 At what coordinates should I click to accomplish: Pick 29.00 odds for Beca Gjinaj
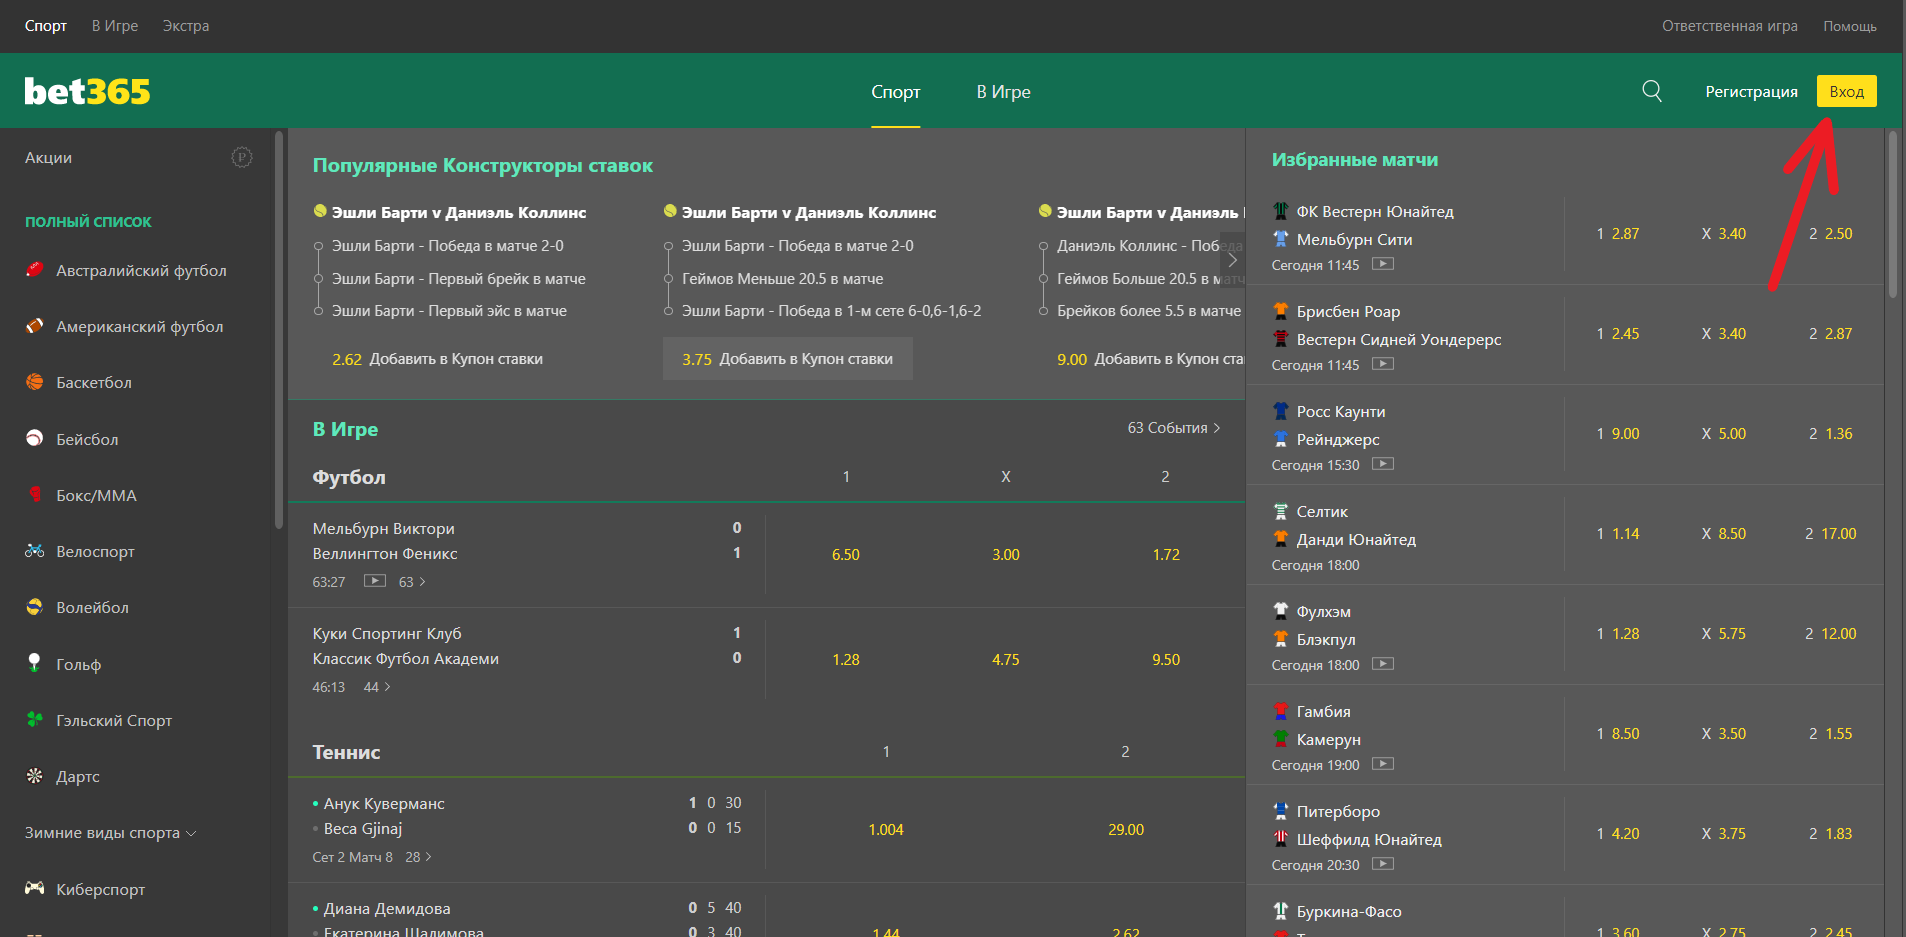1126,830
